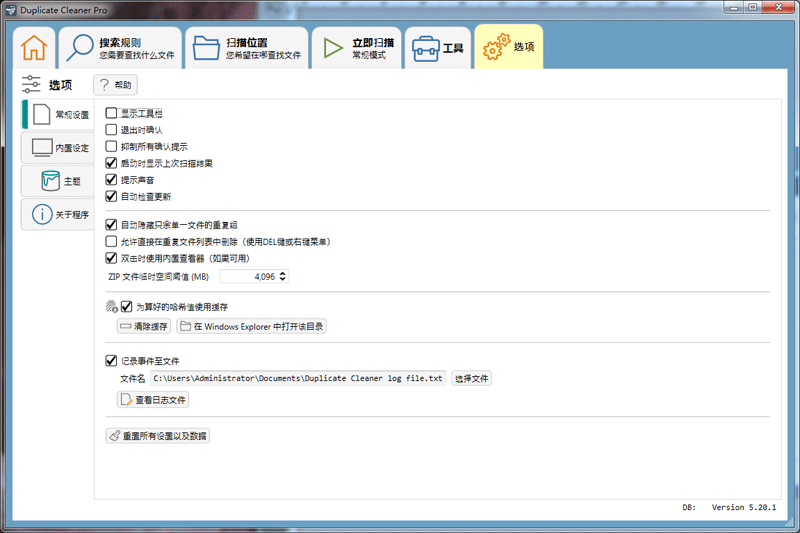Maximize the Duplicate Cleaner Pro window
800x533 pixels.
(753, 7)
